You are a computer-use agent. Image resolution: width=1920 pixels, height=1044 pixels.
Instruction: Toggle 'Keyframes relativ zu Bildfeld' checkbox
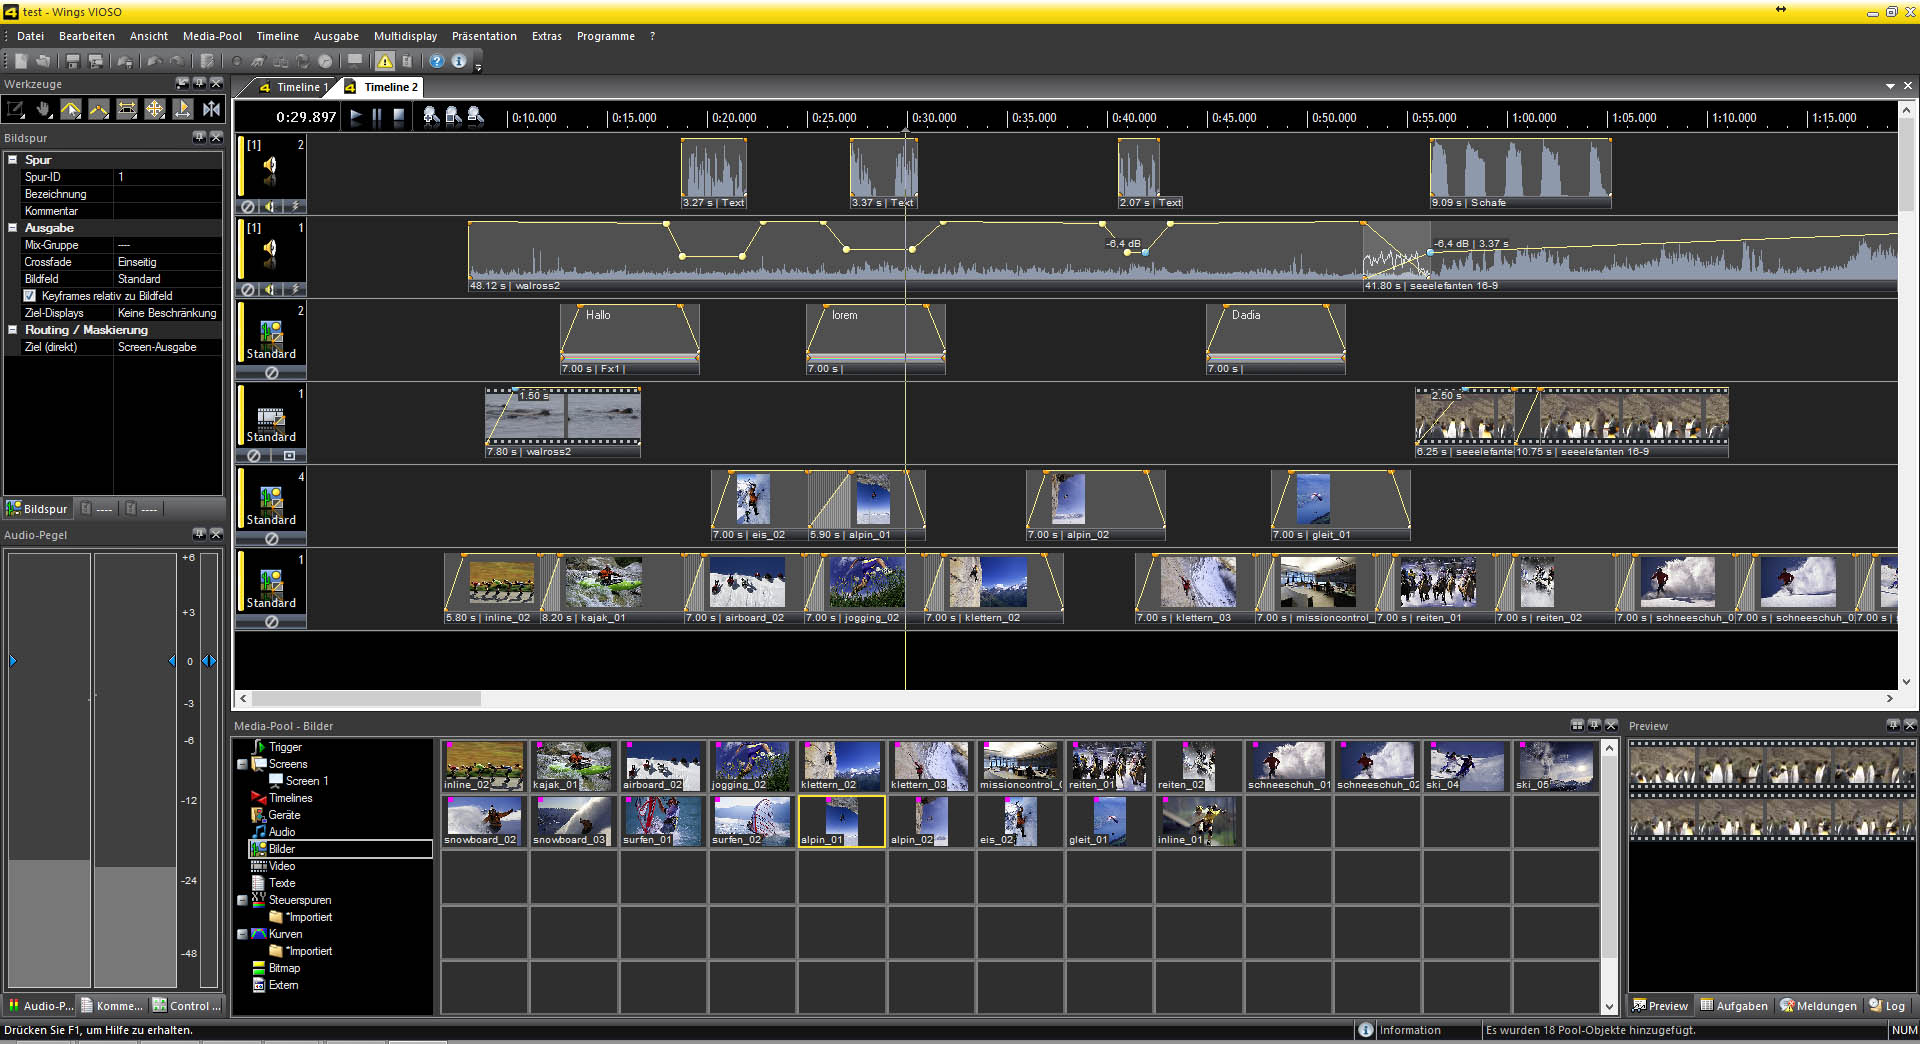(30, 296)
